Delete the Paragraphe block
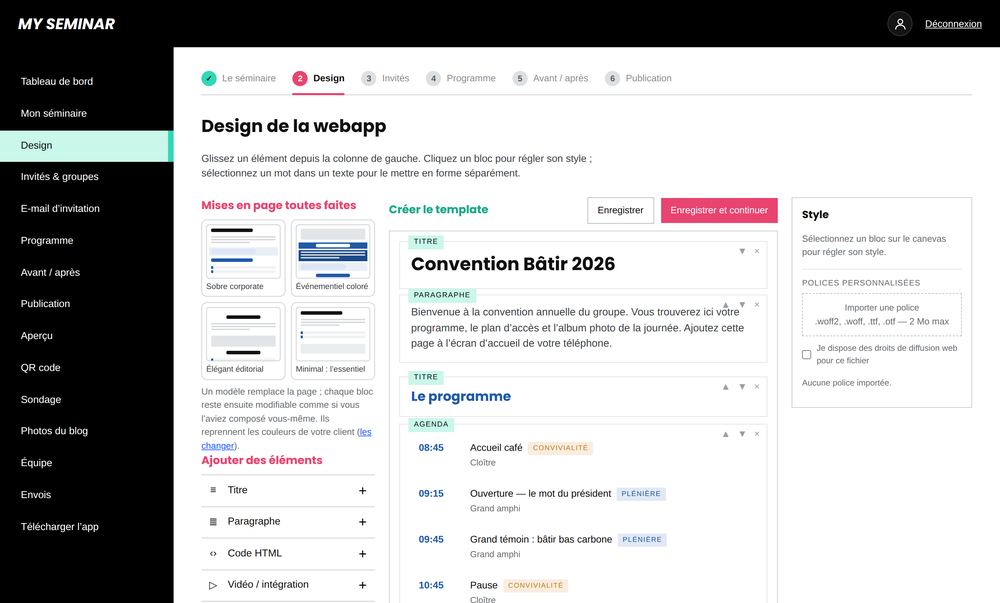Screen dimensions: 1000x603 click(x=757, y=305)
